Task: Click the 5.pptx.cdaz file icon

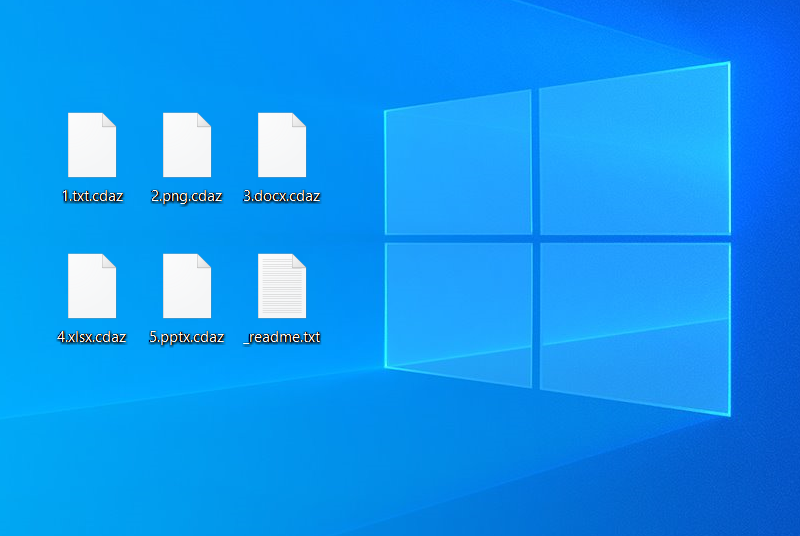Action: [x=187, y=286]
